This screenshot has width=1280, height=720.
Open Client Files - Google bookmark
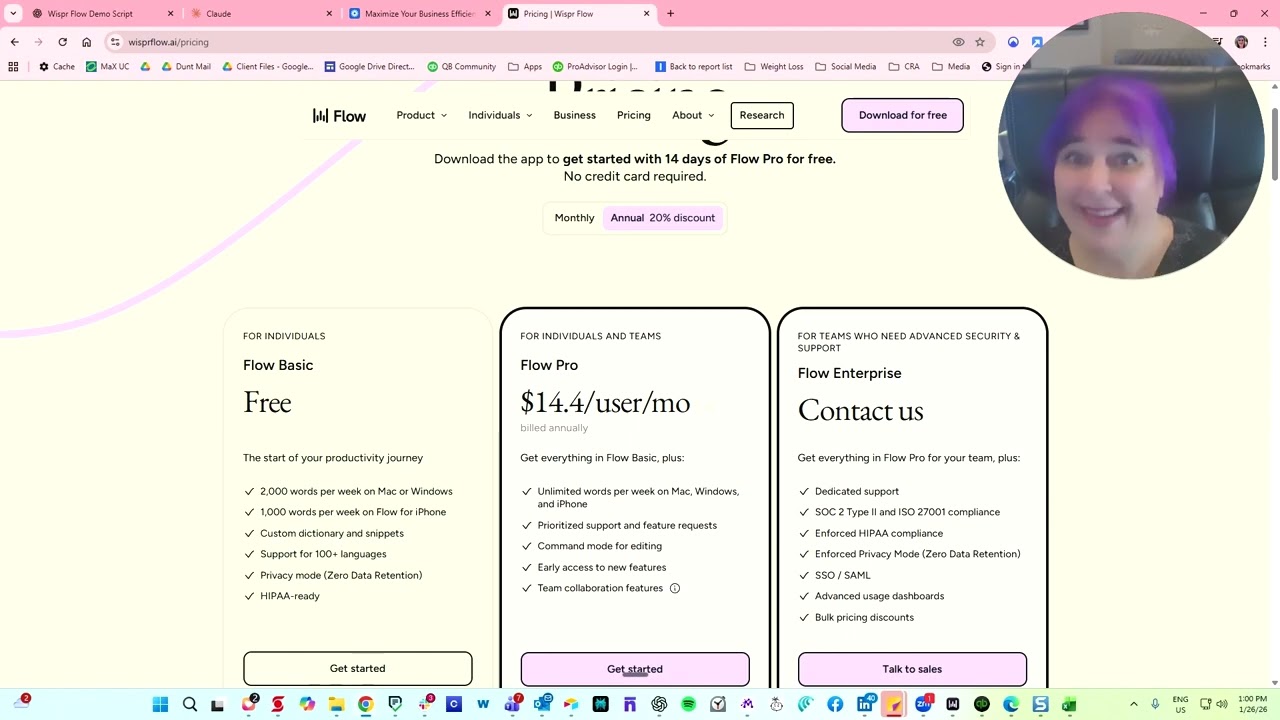267,67
